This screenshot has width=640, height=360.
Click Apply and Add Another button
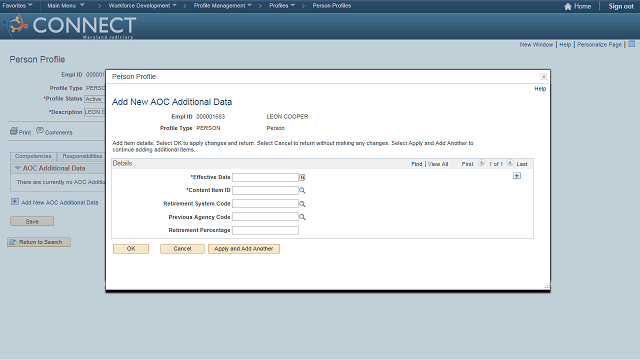[x=244, y=249]
